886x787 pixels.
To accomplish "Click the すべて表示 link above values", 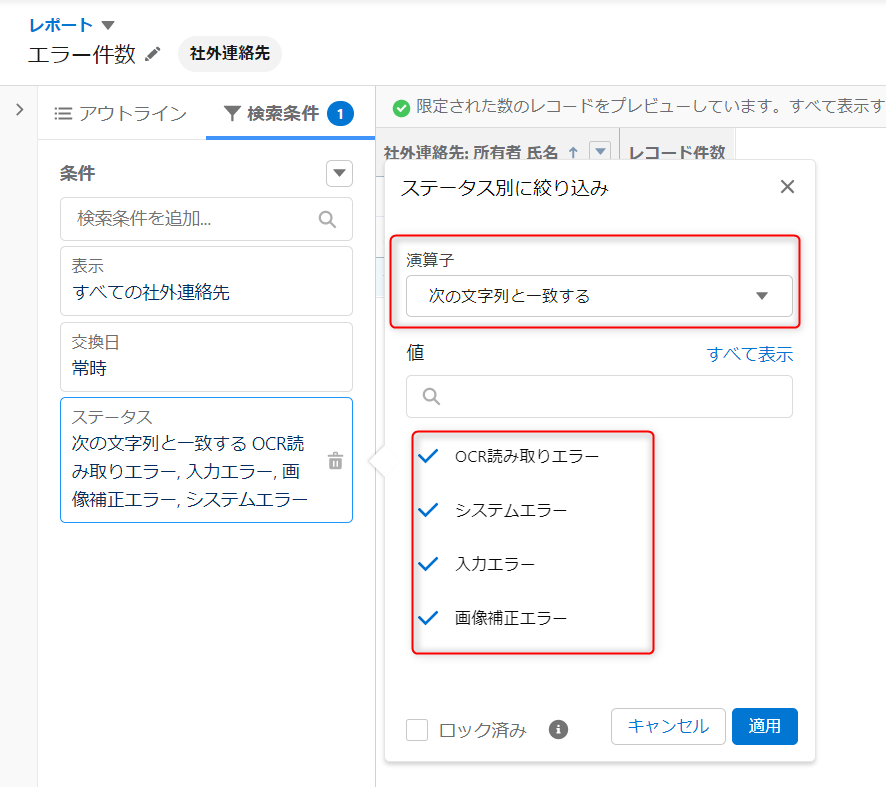I will [x=750, y=354].
